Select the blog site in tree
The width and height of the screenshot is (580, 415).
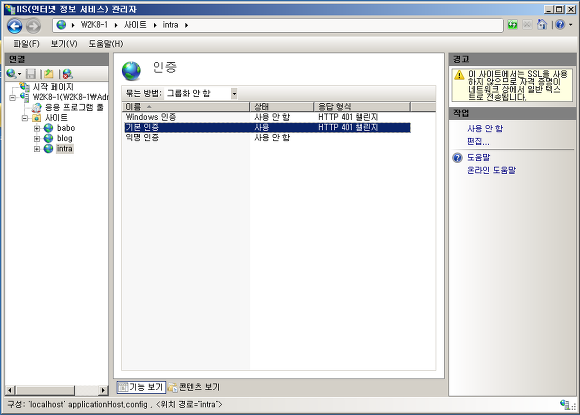[x=64, y=138]
